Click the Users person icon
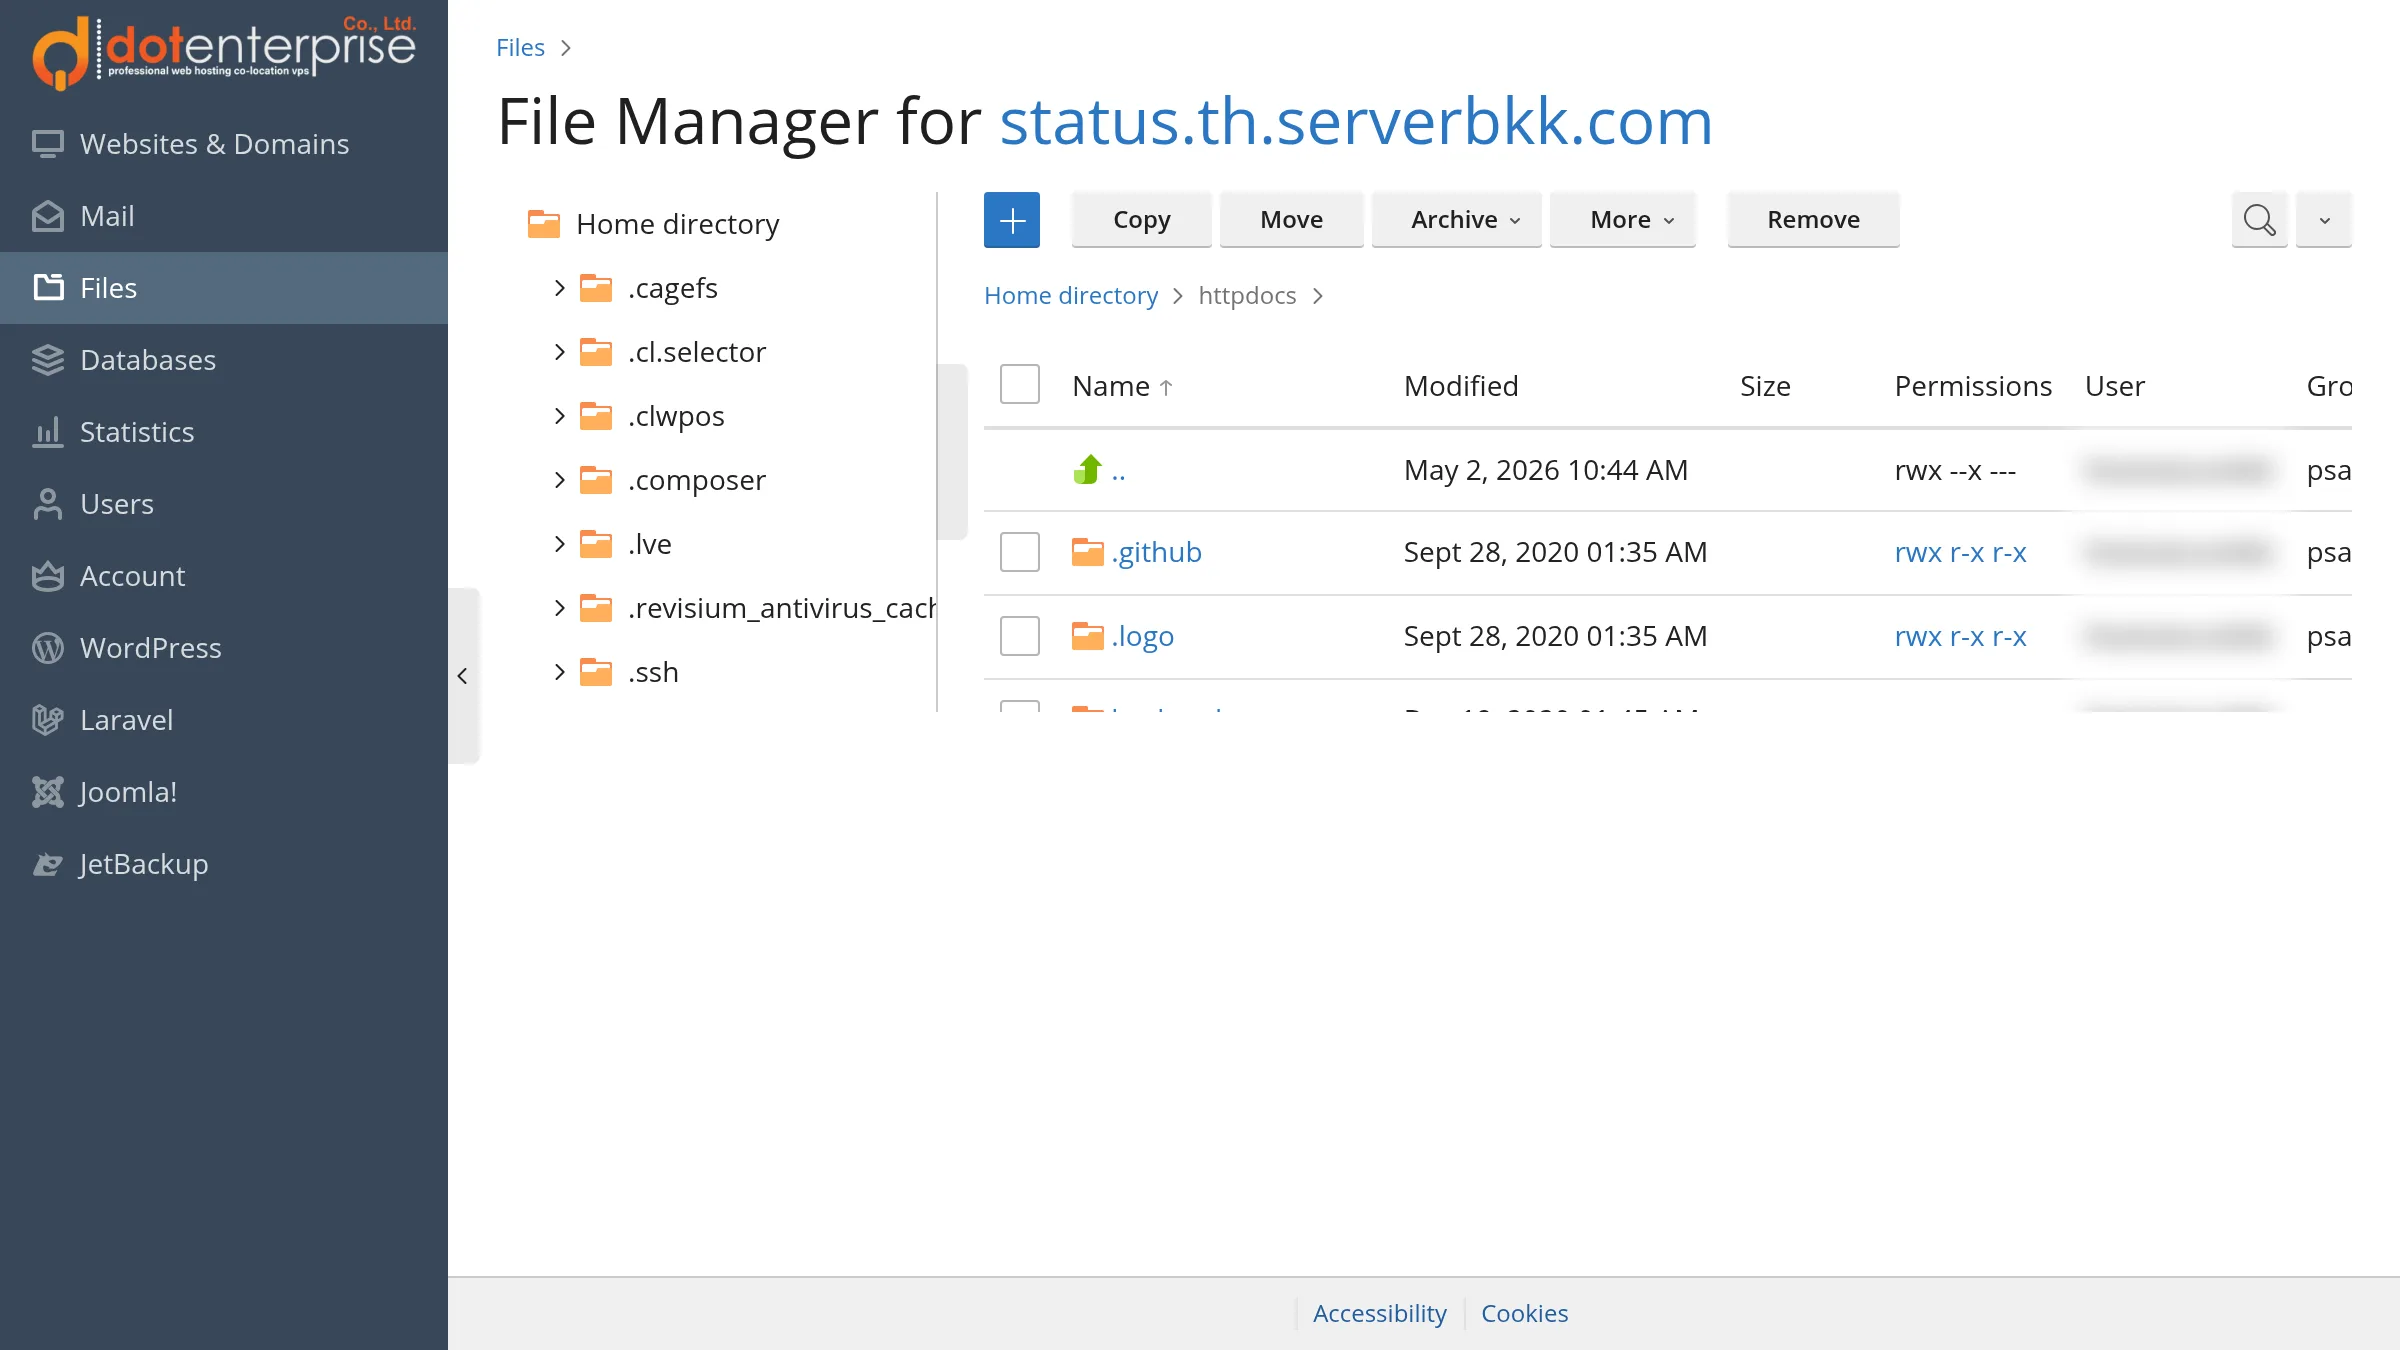Screen dimensions: 2400x1350 (47, 504)
